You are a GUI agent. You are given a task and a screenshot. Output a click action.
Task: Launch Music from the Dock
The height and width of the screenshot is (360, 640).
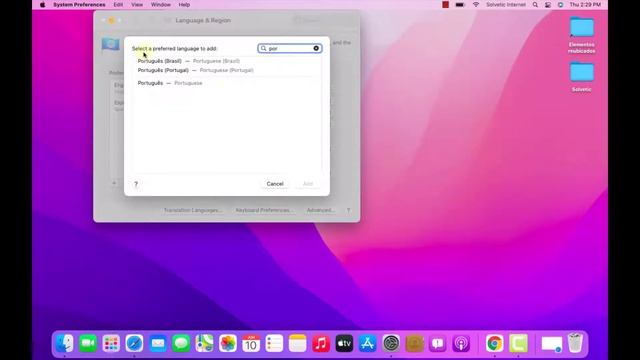pyautogui.click(x=321, y=343)
